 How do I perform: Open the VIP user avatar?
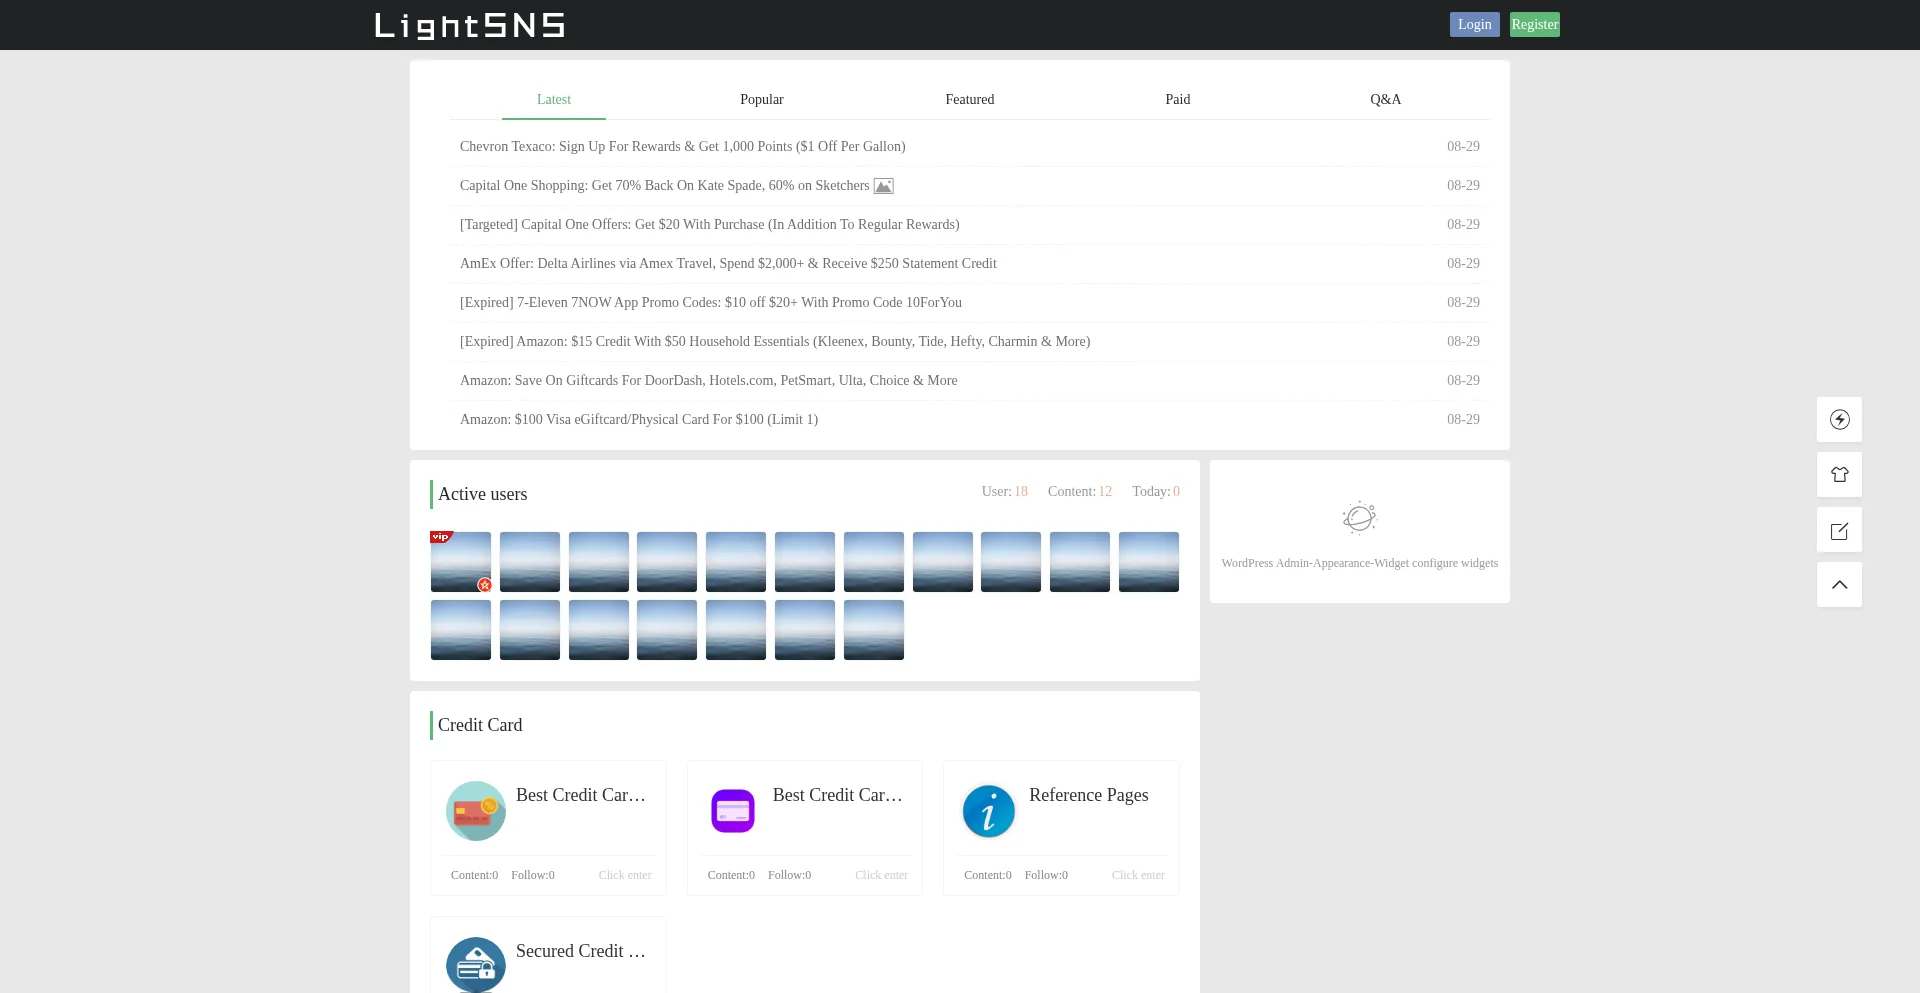[461, 562]
